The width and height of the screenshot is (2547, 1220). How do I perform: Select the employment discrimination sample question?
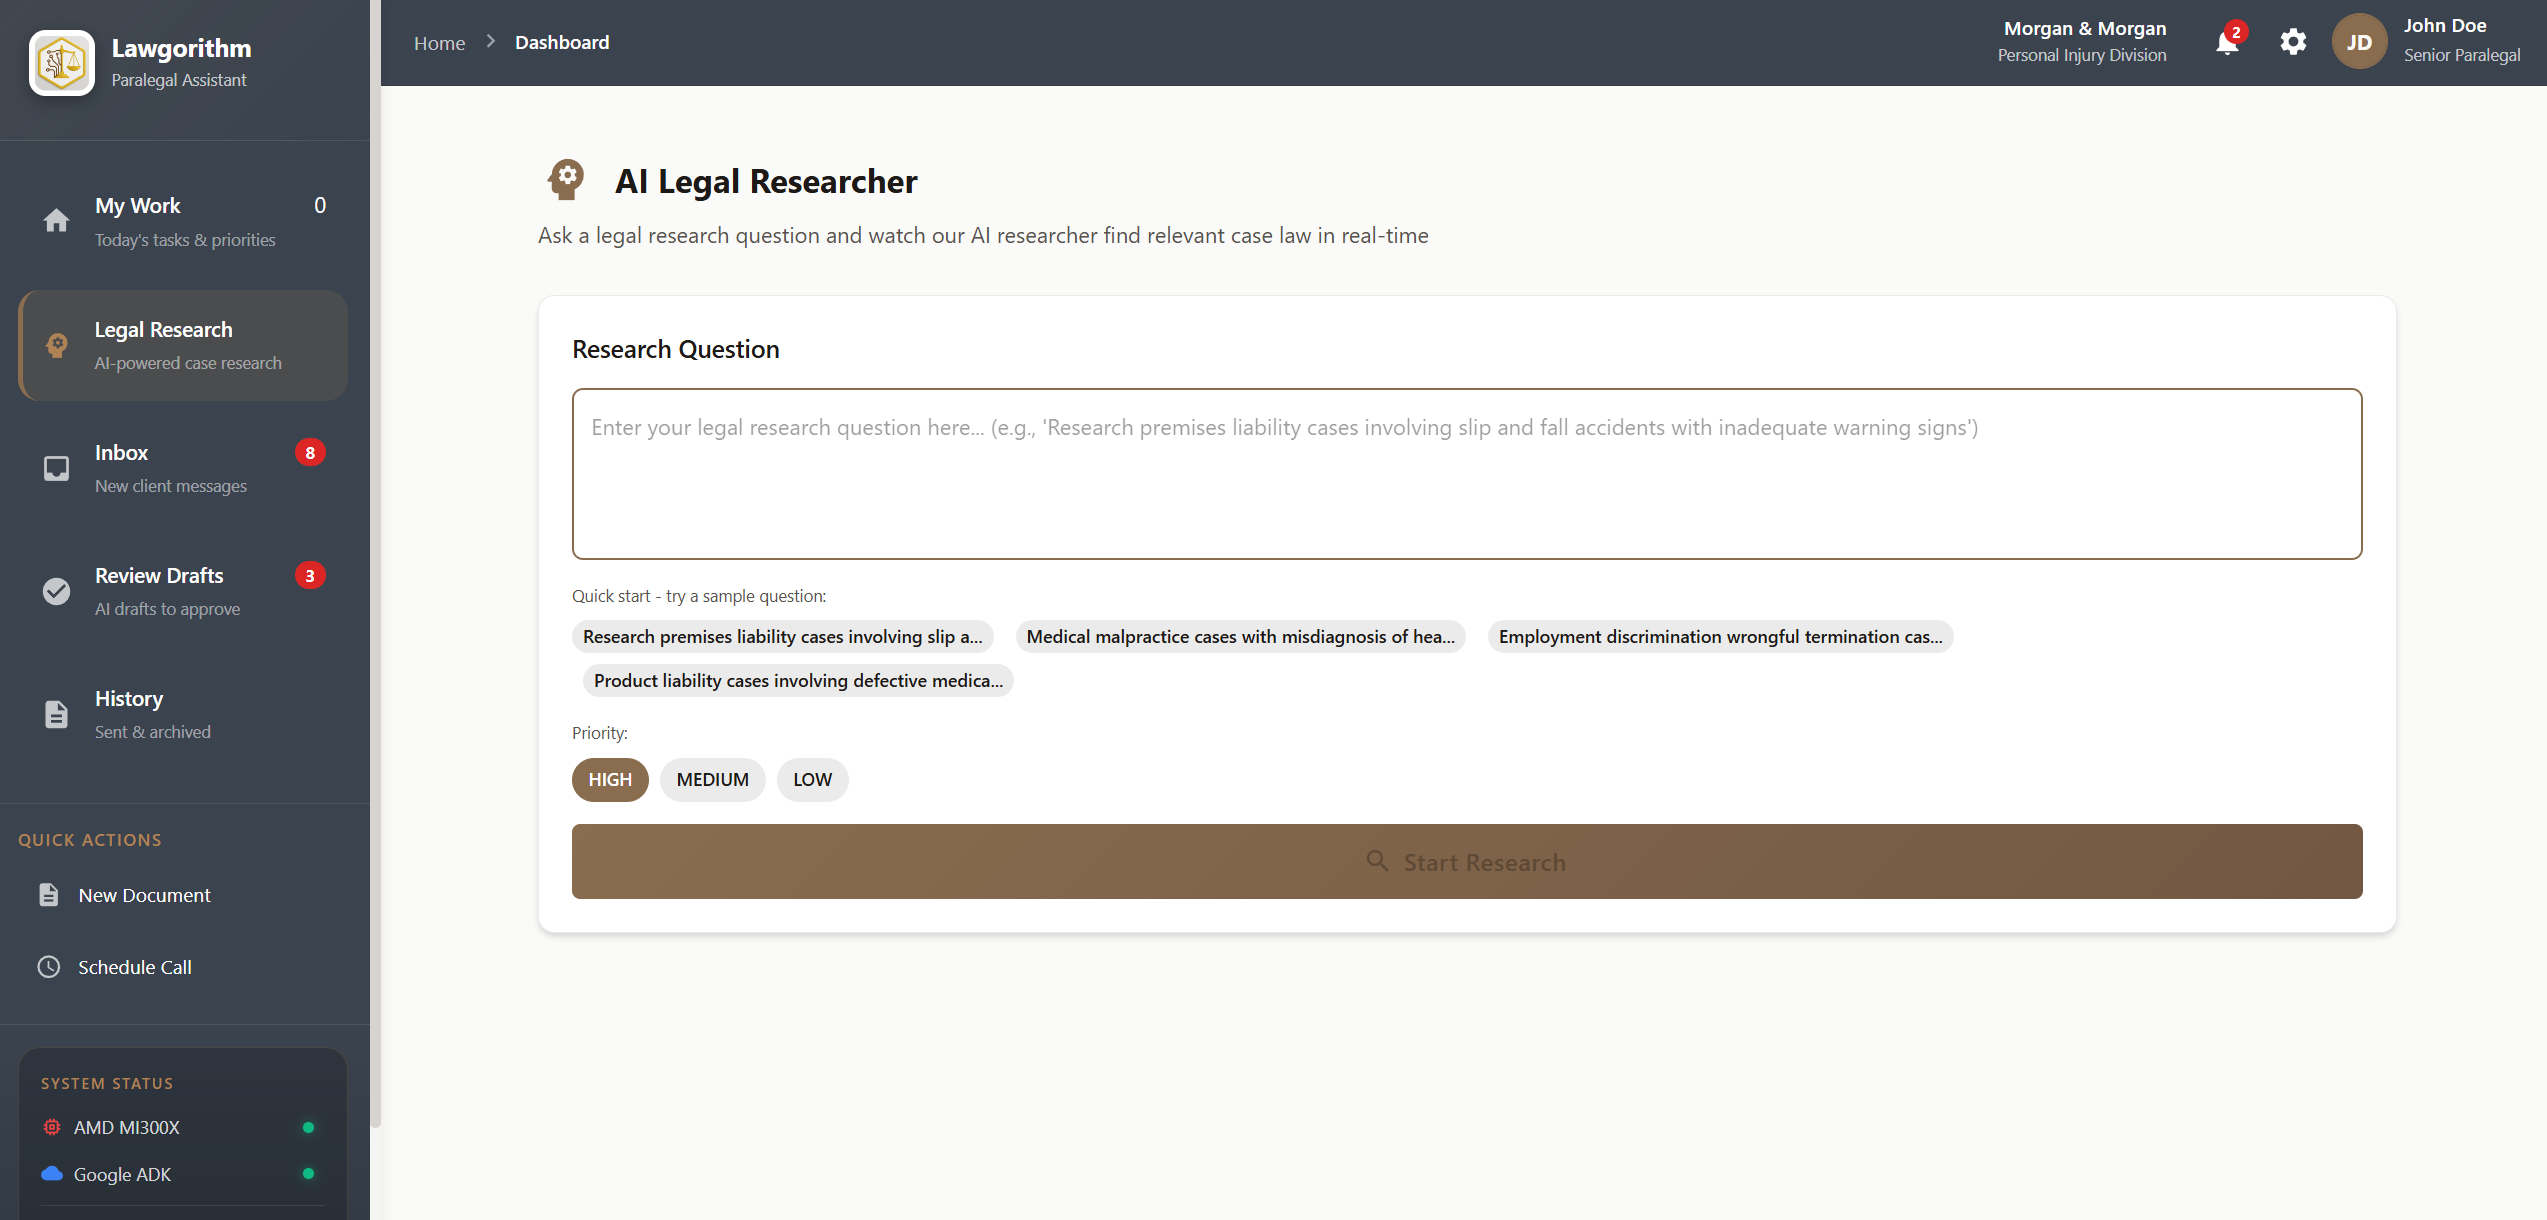pos(1720,637)
